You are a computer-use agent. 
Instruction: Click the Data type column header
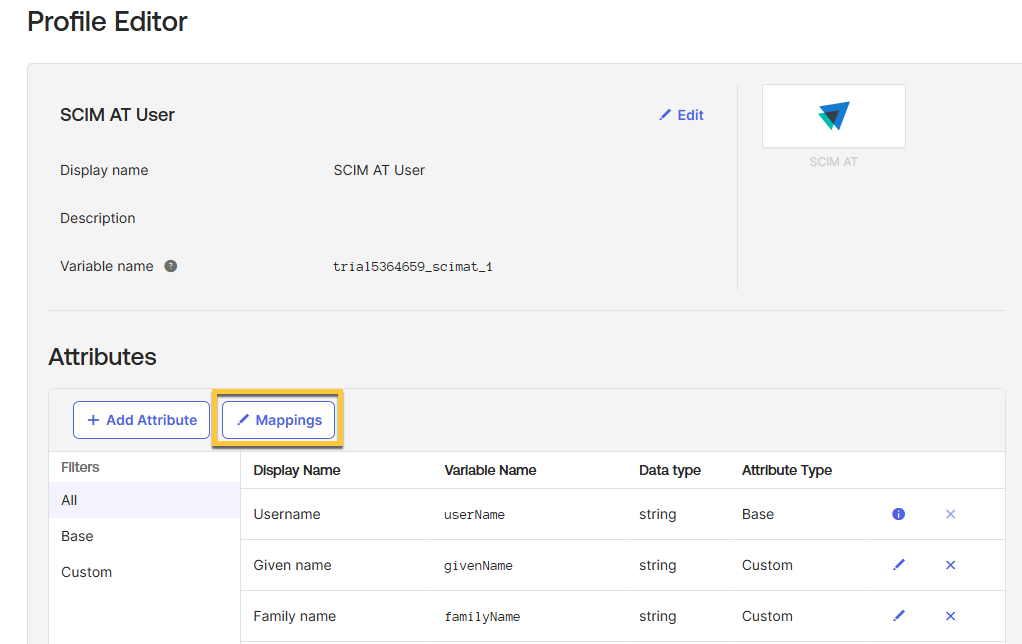click(669, 470)
